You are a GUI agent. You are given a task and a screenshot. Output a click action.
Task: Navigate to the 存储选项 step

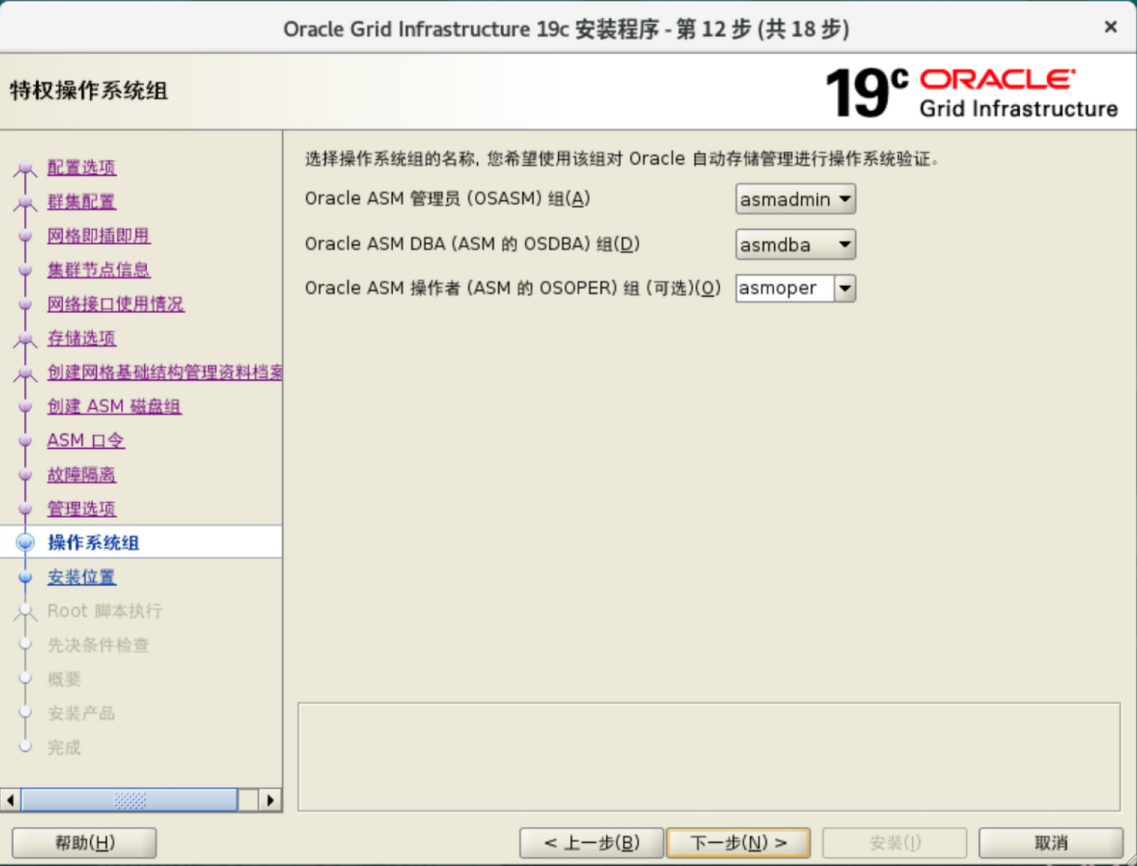[81, 338]
